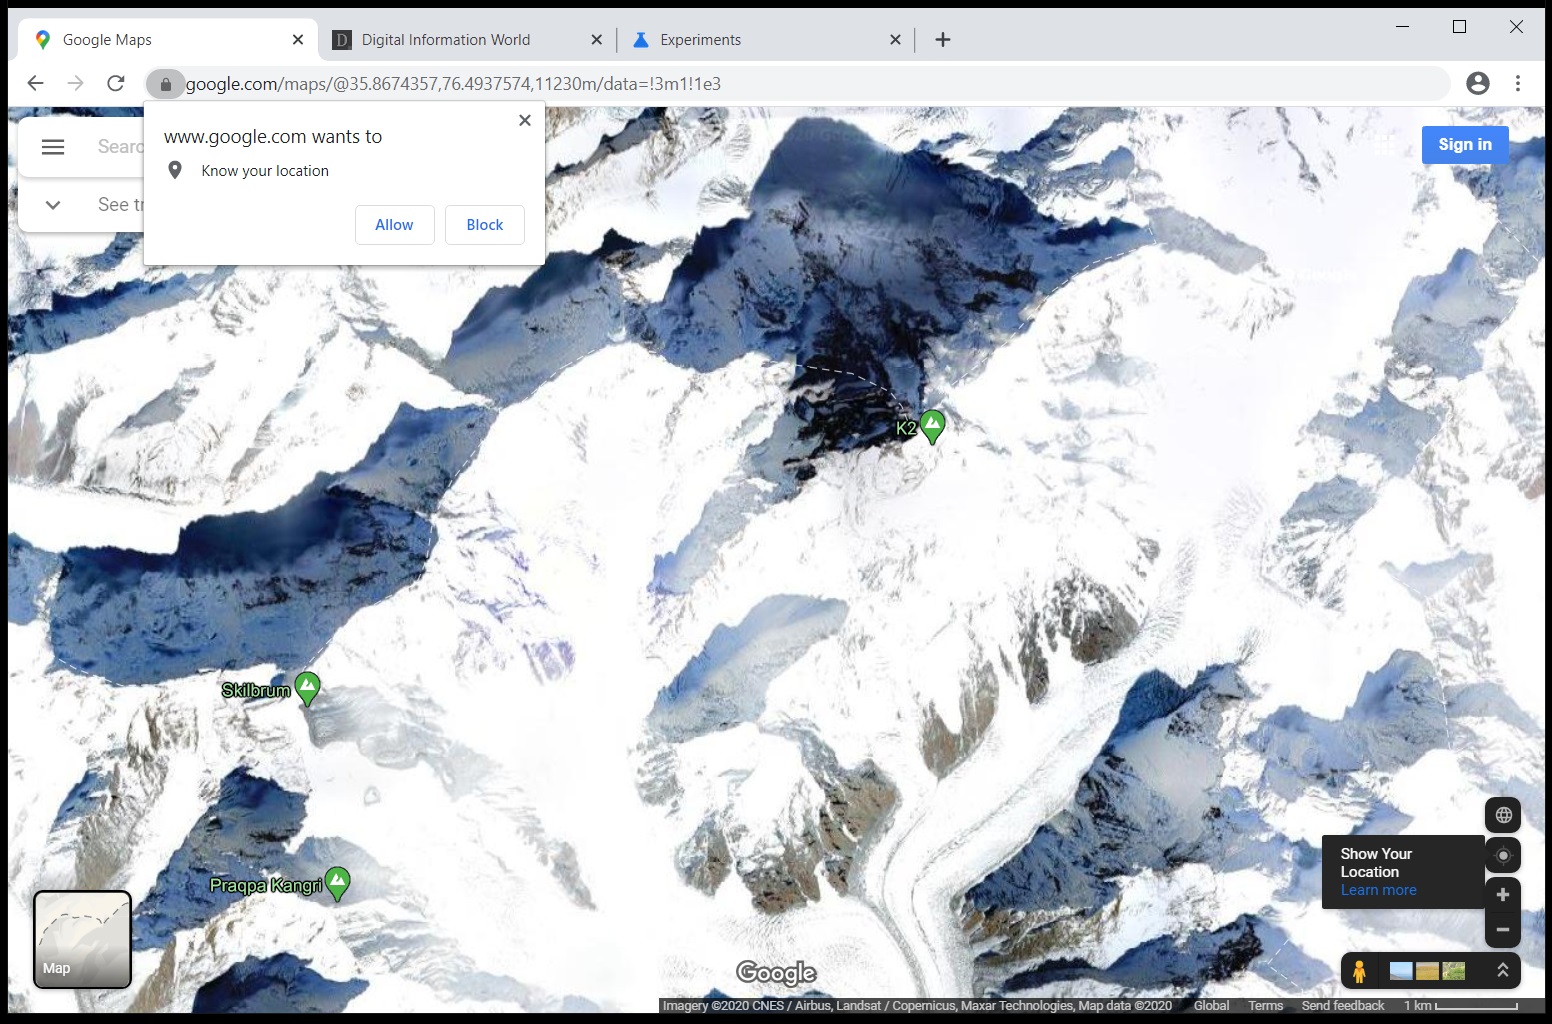Click the Sign in button

pos(1465,145)
